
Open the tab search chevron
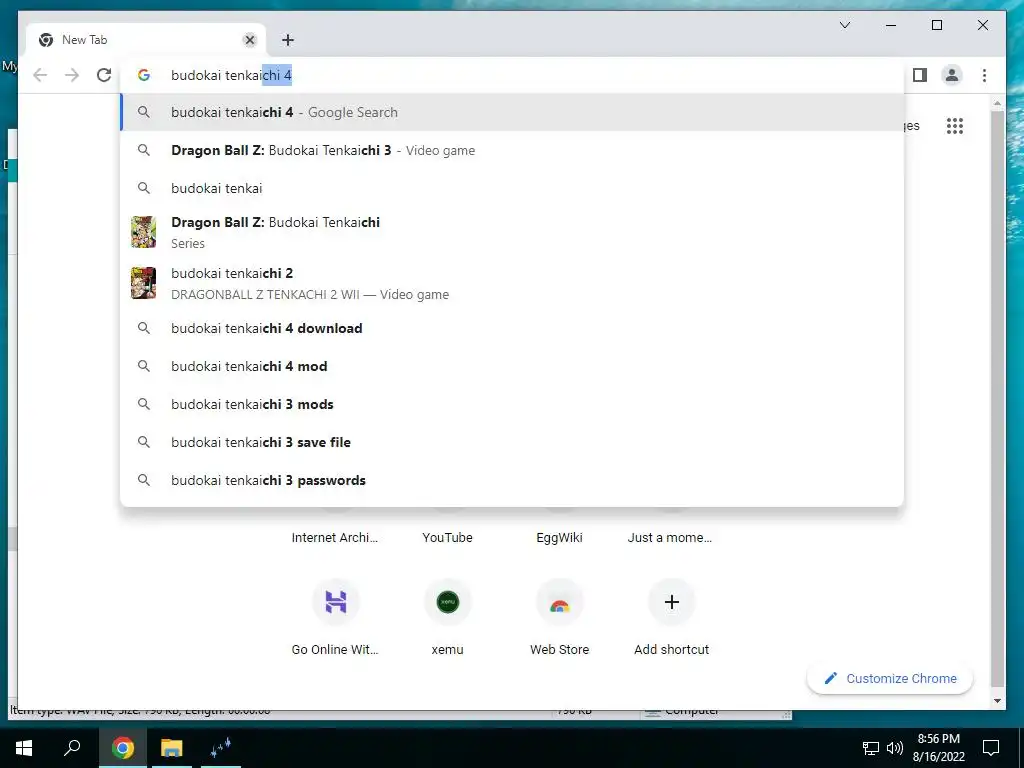tap(844, 25)
